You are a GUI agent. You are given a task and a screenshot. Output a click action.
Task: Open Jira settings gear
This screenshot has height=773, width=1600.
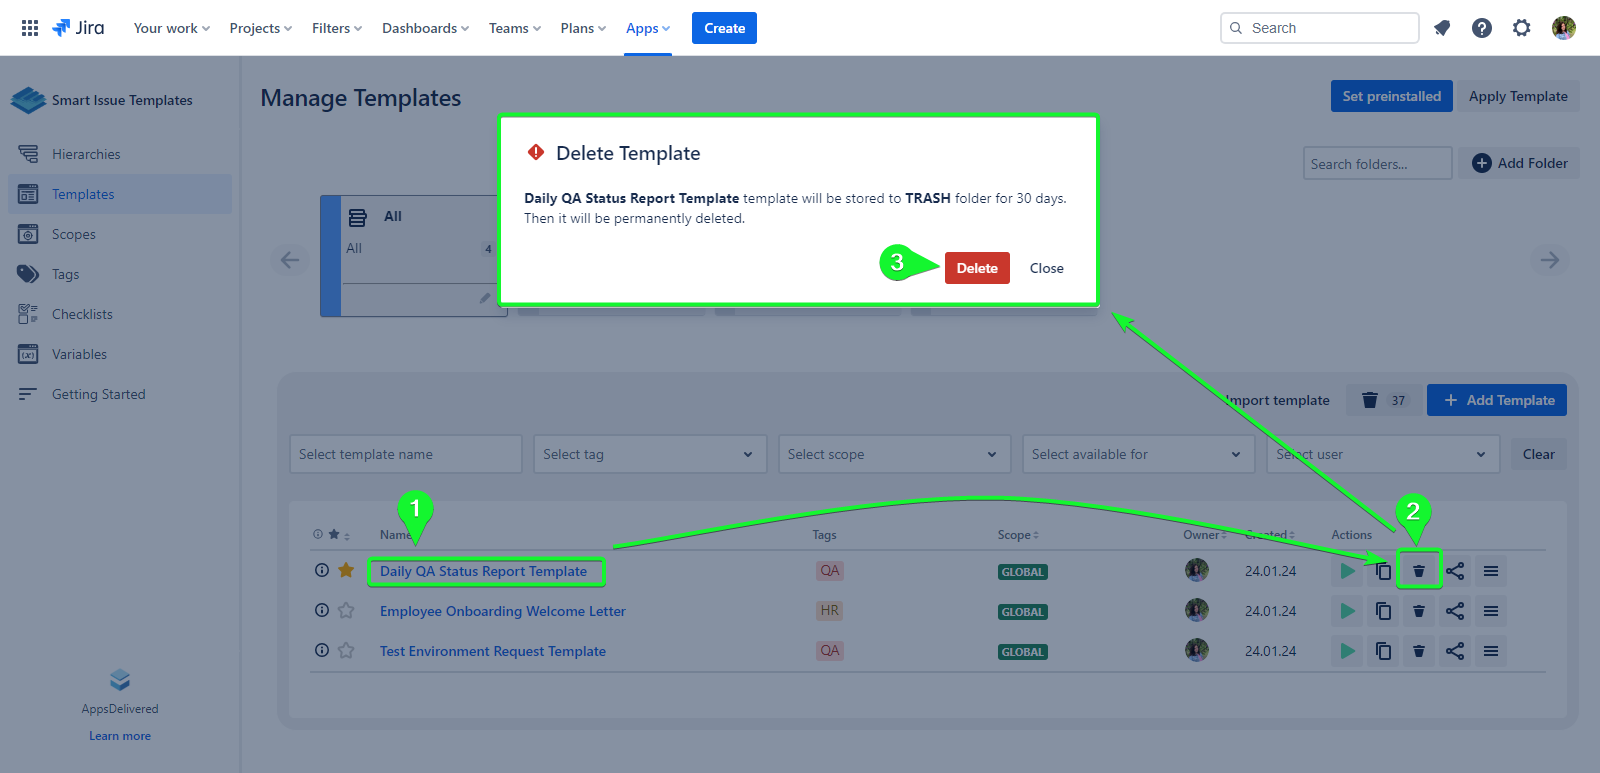[x=1521, y=28]
